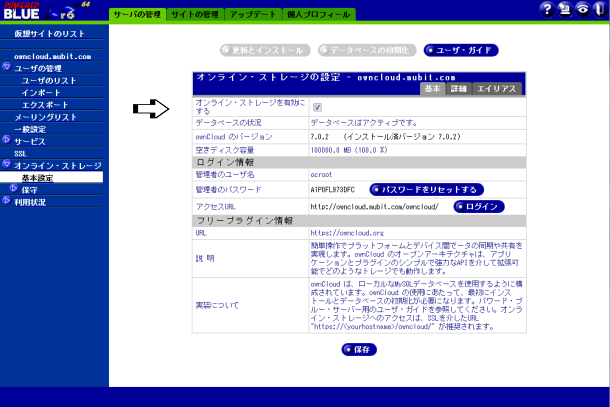Open サービス sidebar item

30,142
